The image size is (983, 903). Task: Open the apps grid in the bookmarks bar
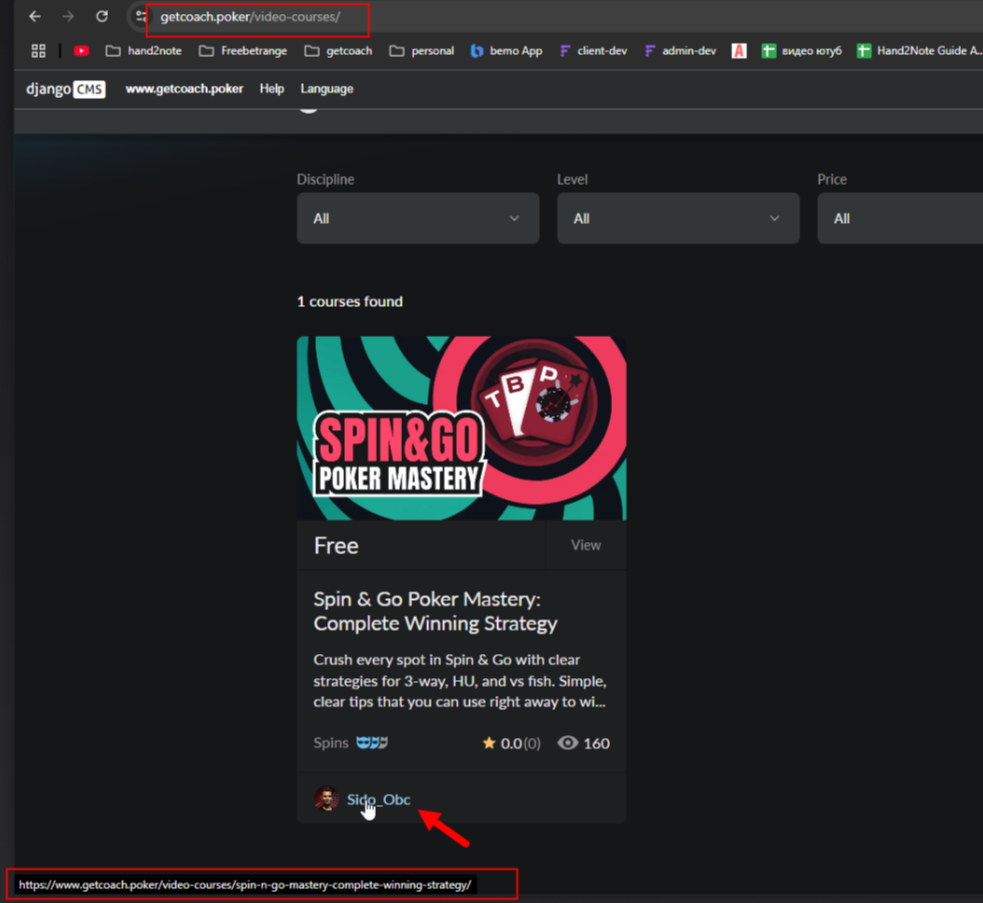click(x=39, y=51)
